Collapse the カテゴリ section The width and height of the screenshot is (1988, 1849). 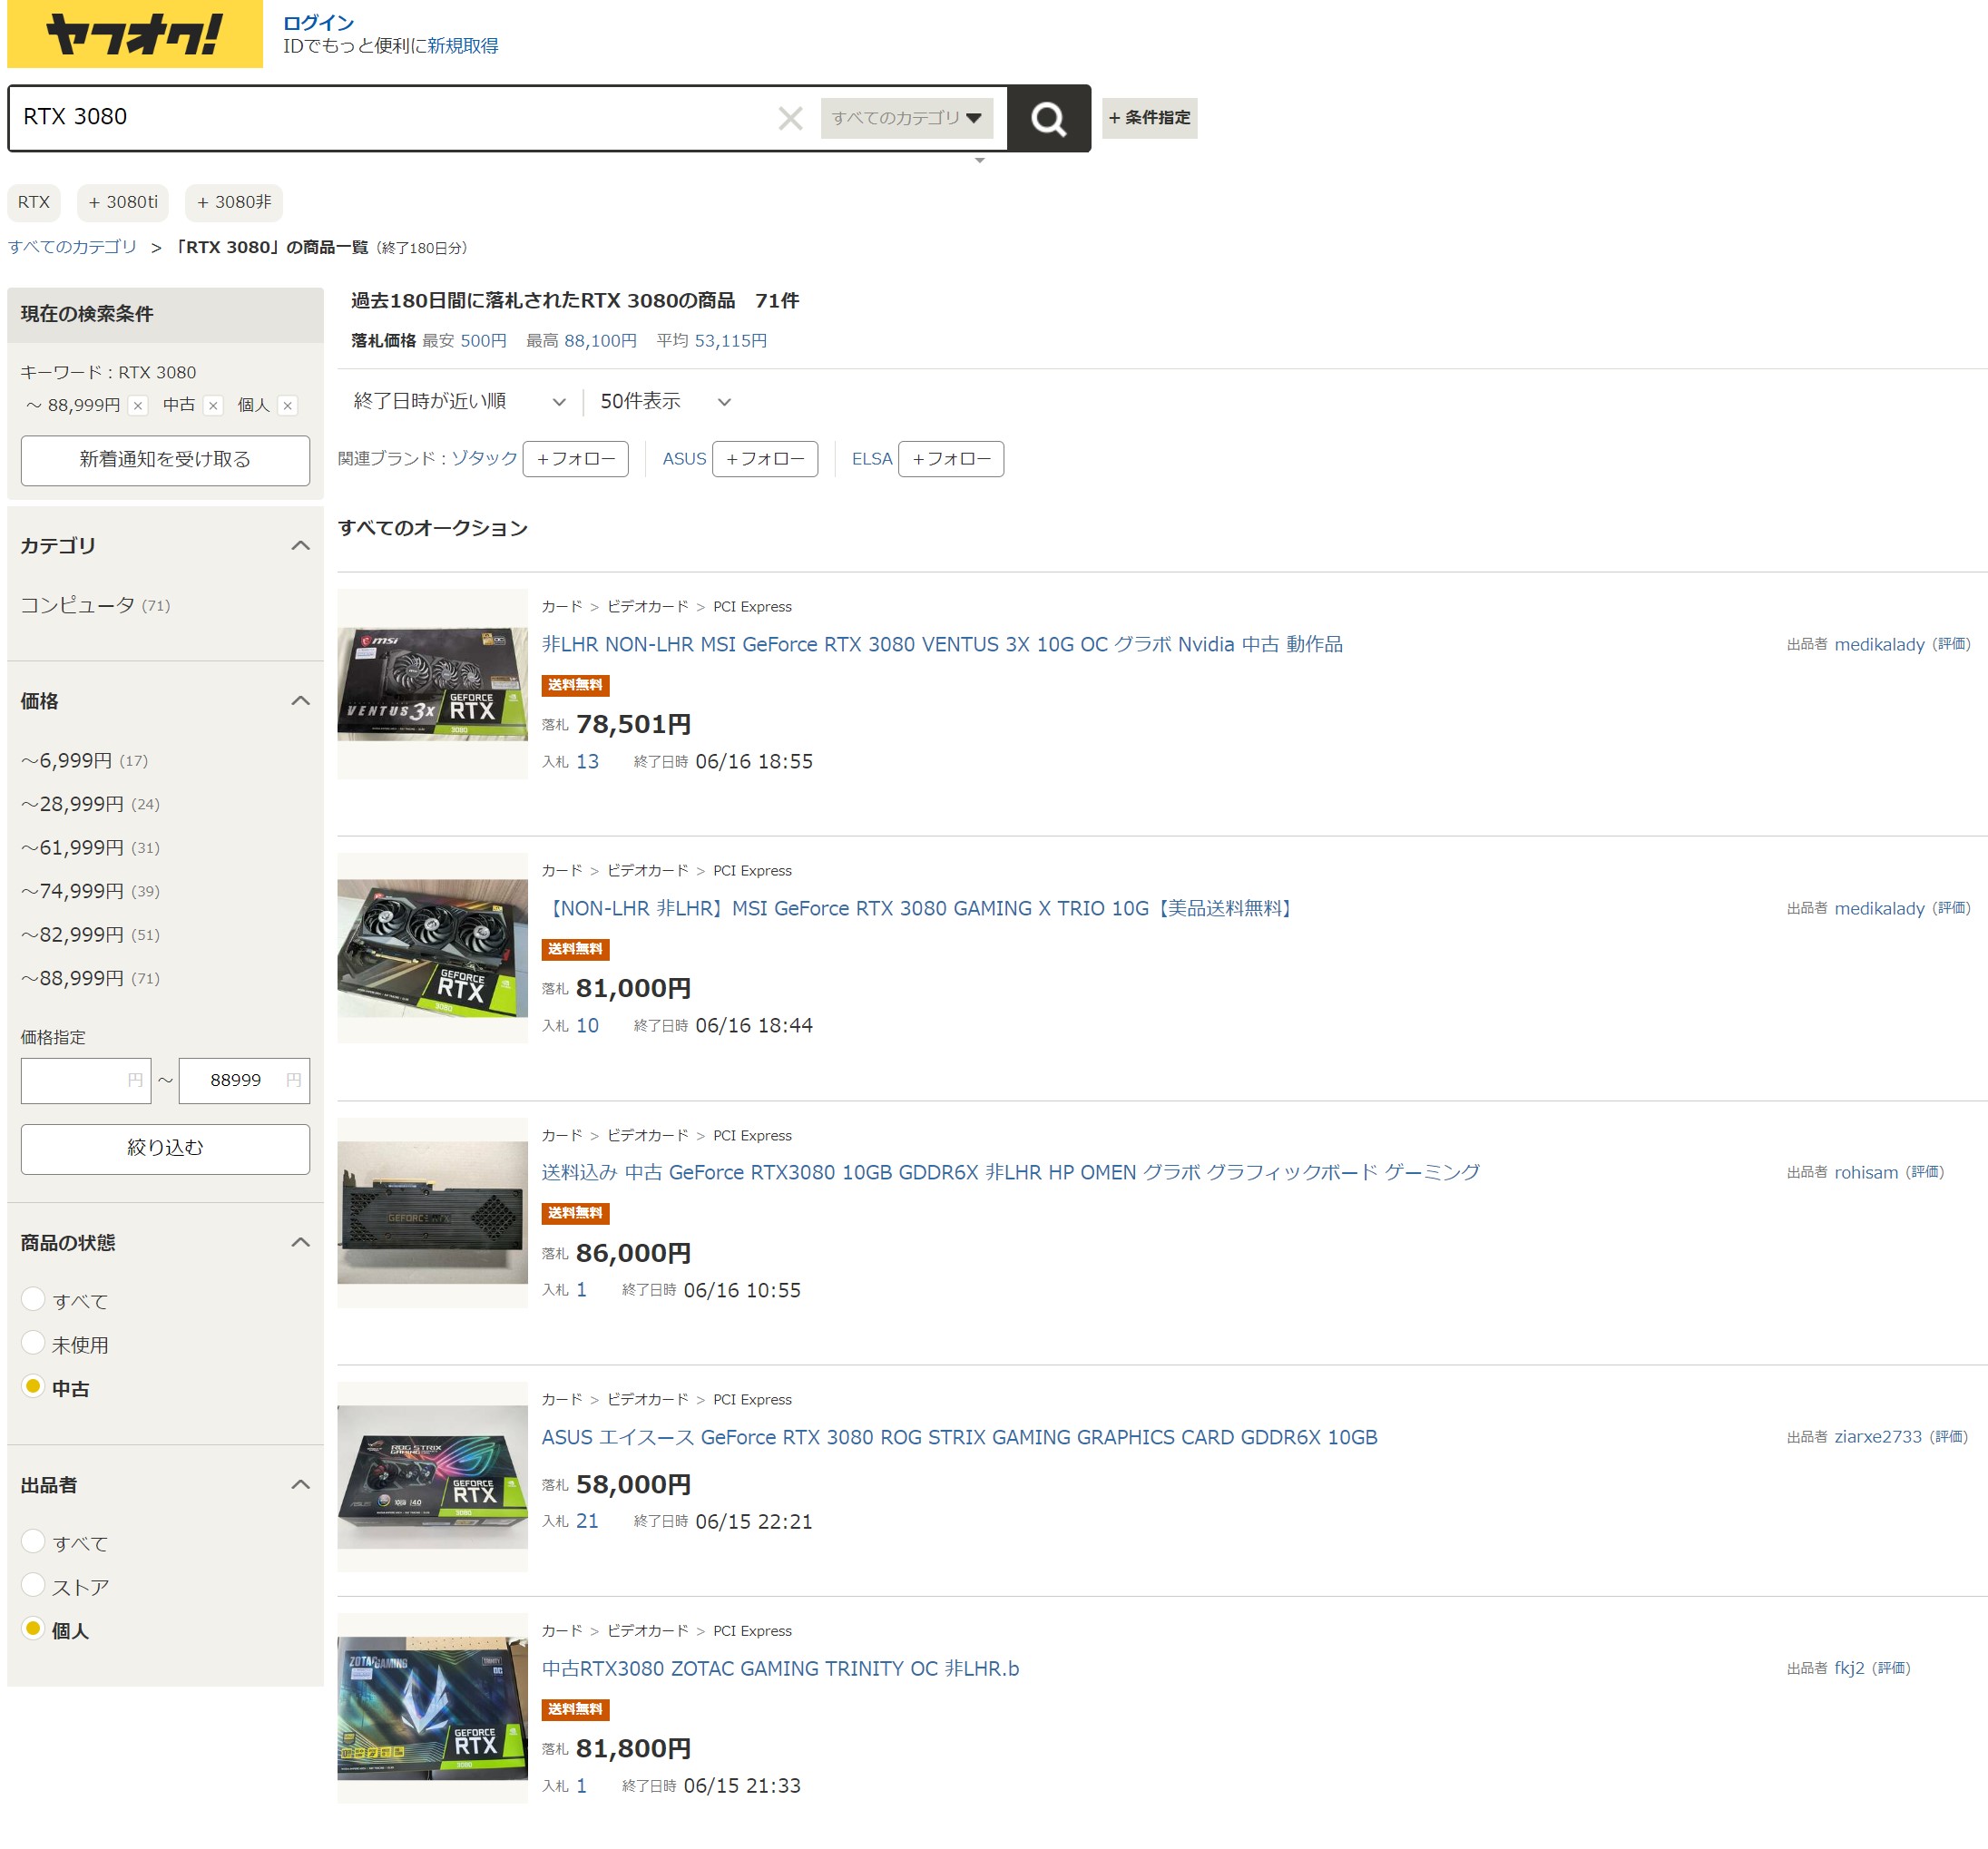(300, 545)
